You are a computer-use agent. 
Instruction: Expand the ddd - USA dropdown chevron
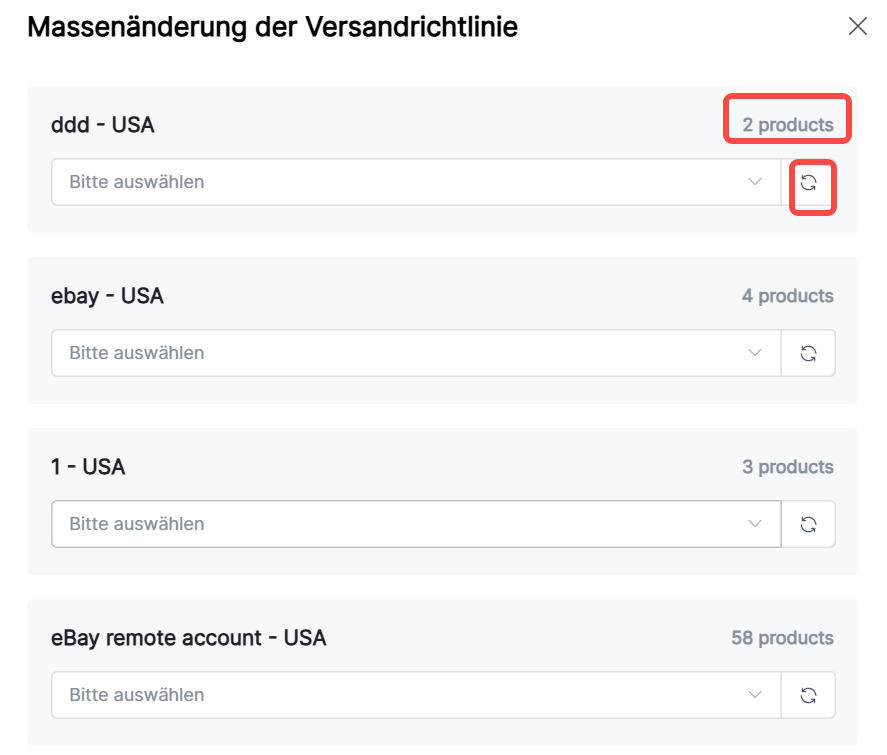tap(755, 182)
